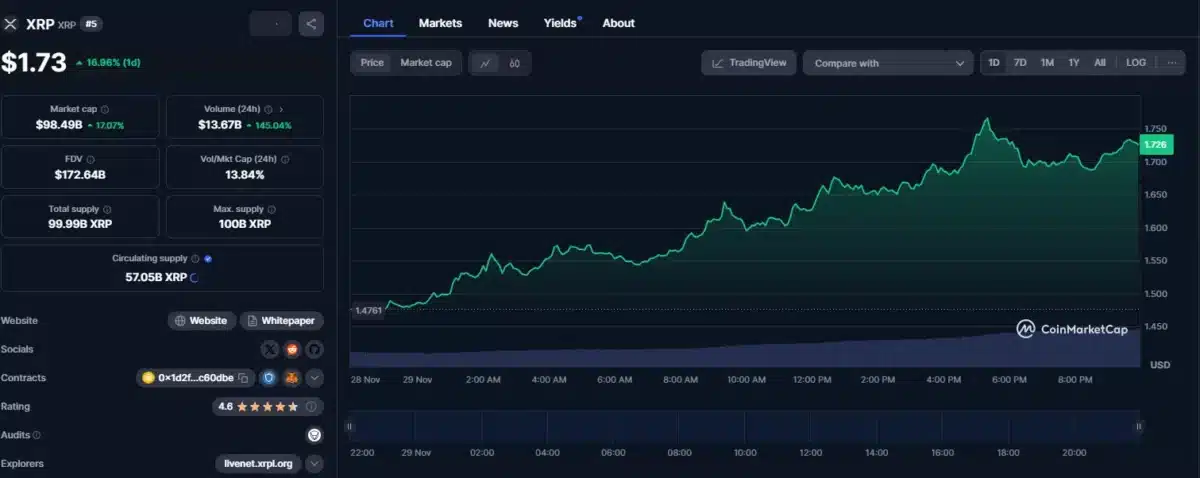Expand more contracts dropdown
Screen dimensions: 1200x478
point(314,378)
